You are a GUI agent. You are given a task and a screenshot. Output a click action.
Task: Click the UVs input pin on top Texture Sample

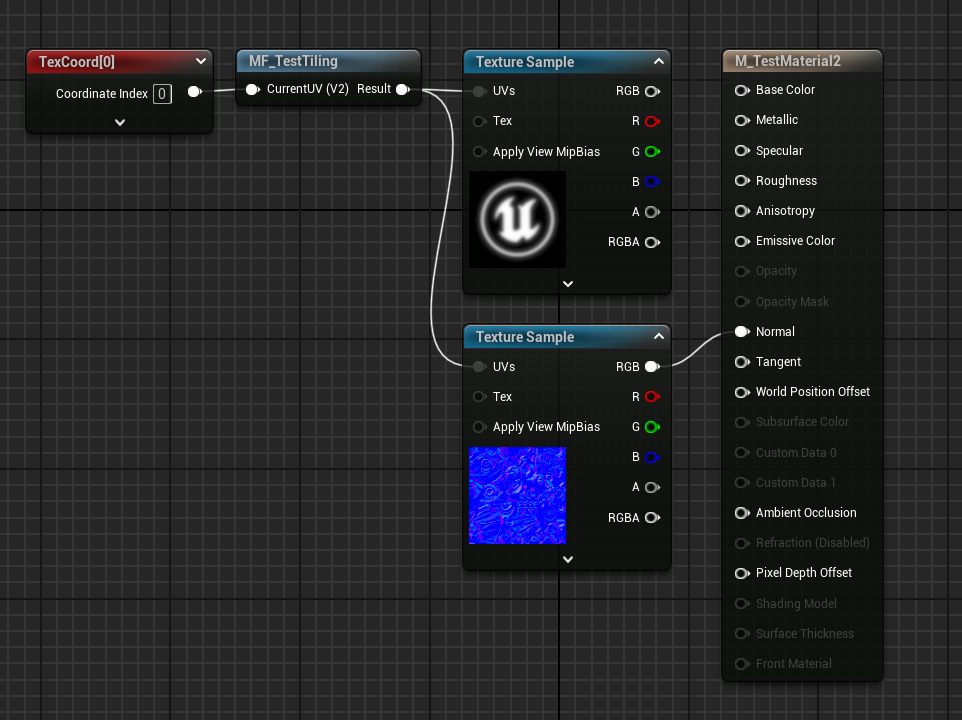481,91
